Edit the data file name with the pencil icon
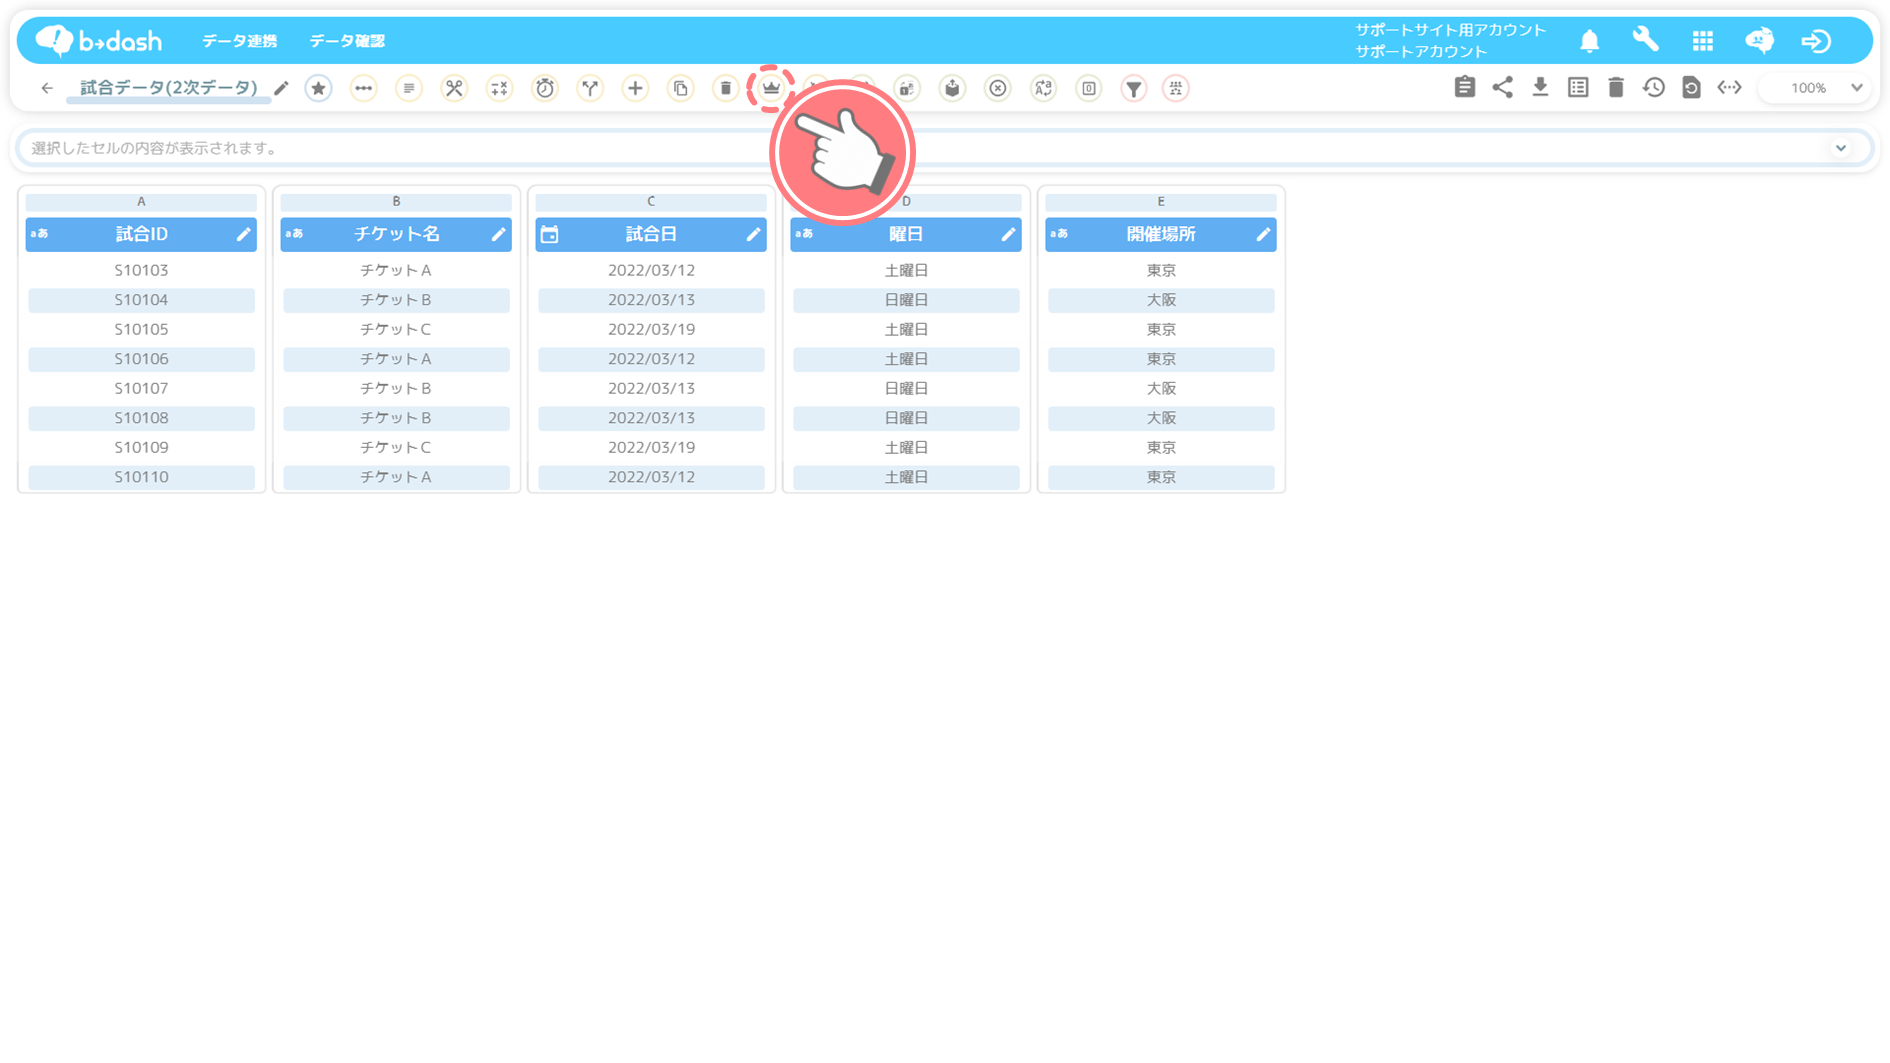The height and width of the screenshot is (1063, 1890). click(x=282, y=88)
